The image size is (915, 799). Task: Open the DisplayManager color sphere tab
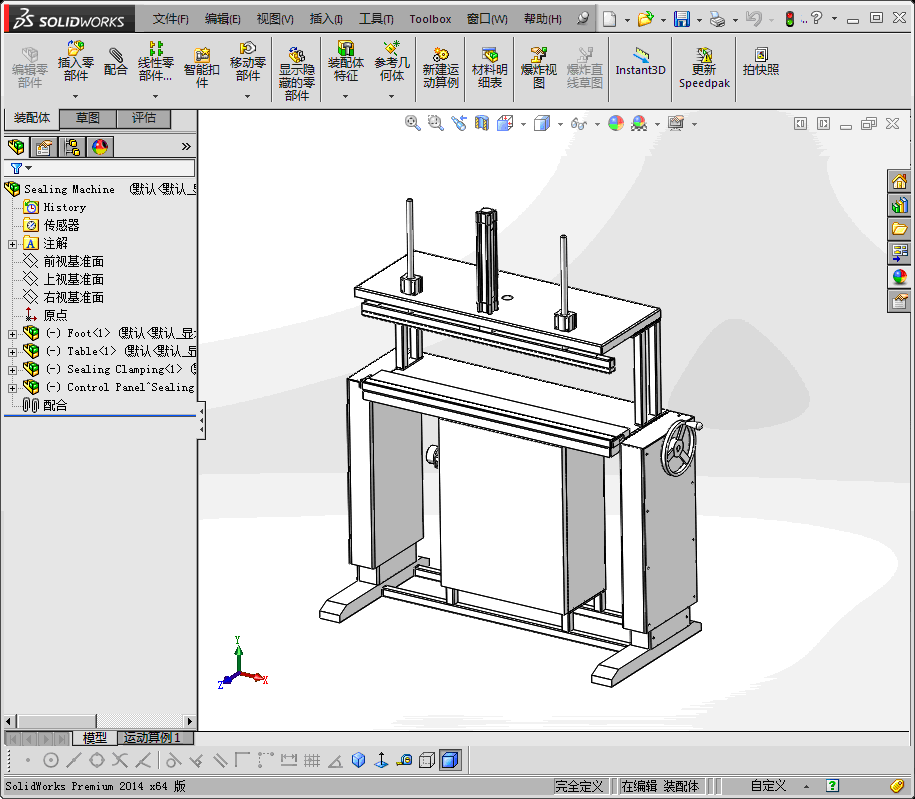point(99,147)
